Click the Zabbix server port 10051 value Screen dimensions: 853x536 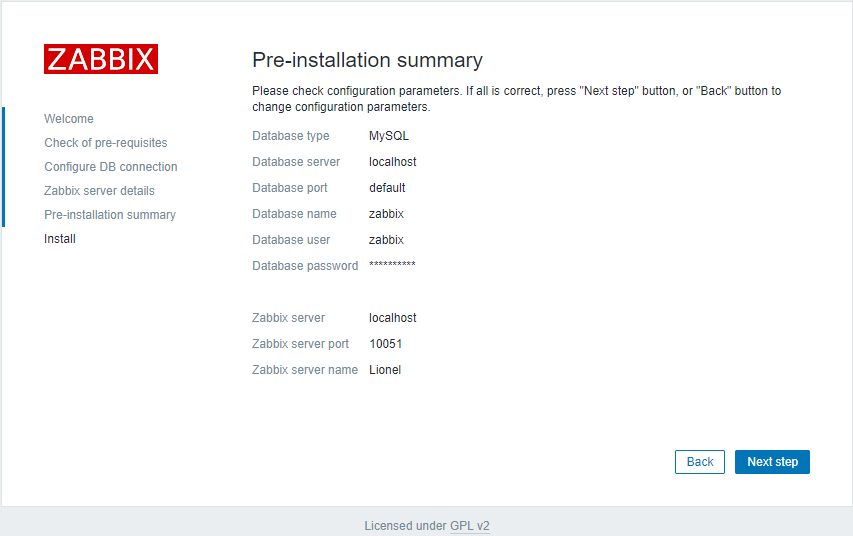click(385, 344)
